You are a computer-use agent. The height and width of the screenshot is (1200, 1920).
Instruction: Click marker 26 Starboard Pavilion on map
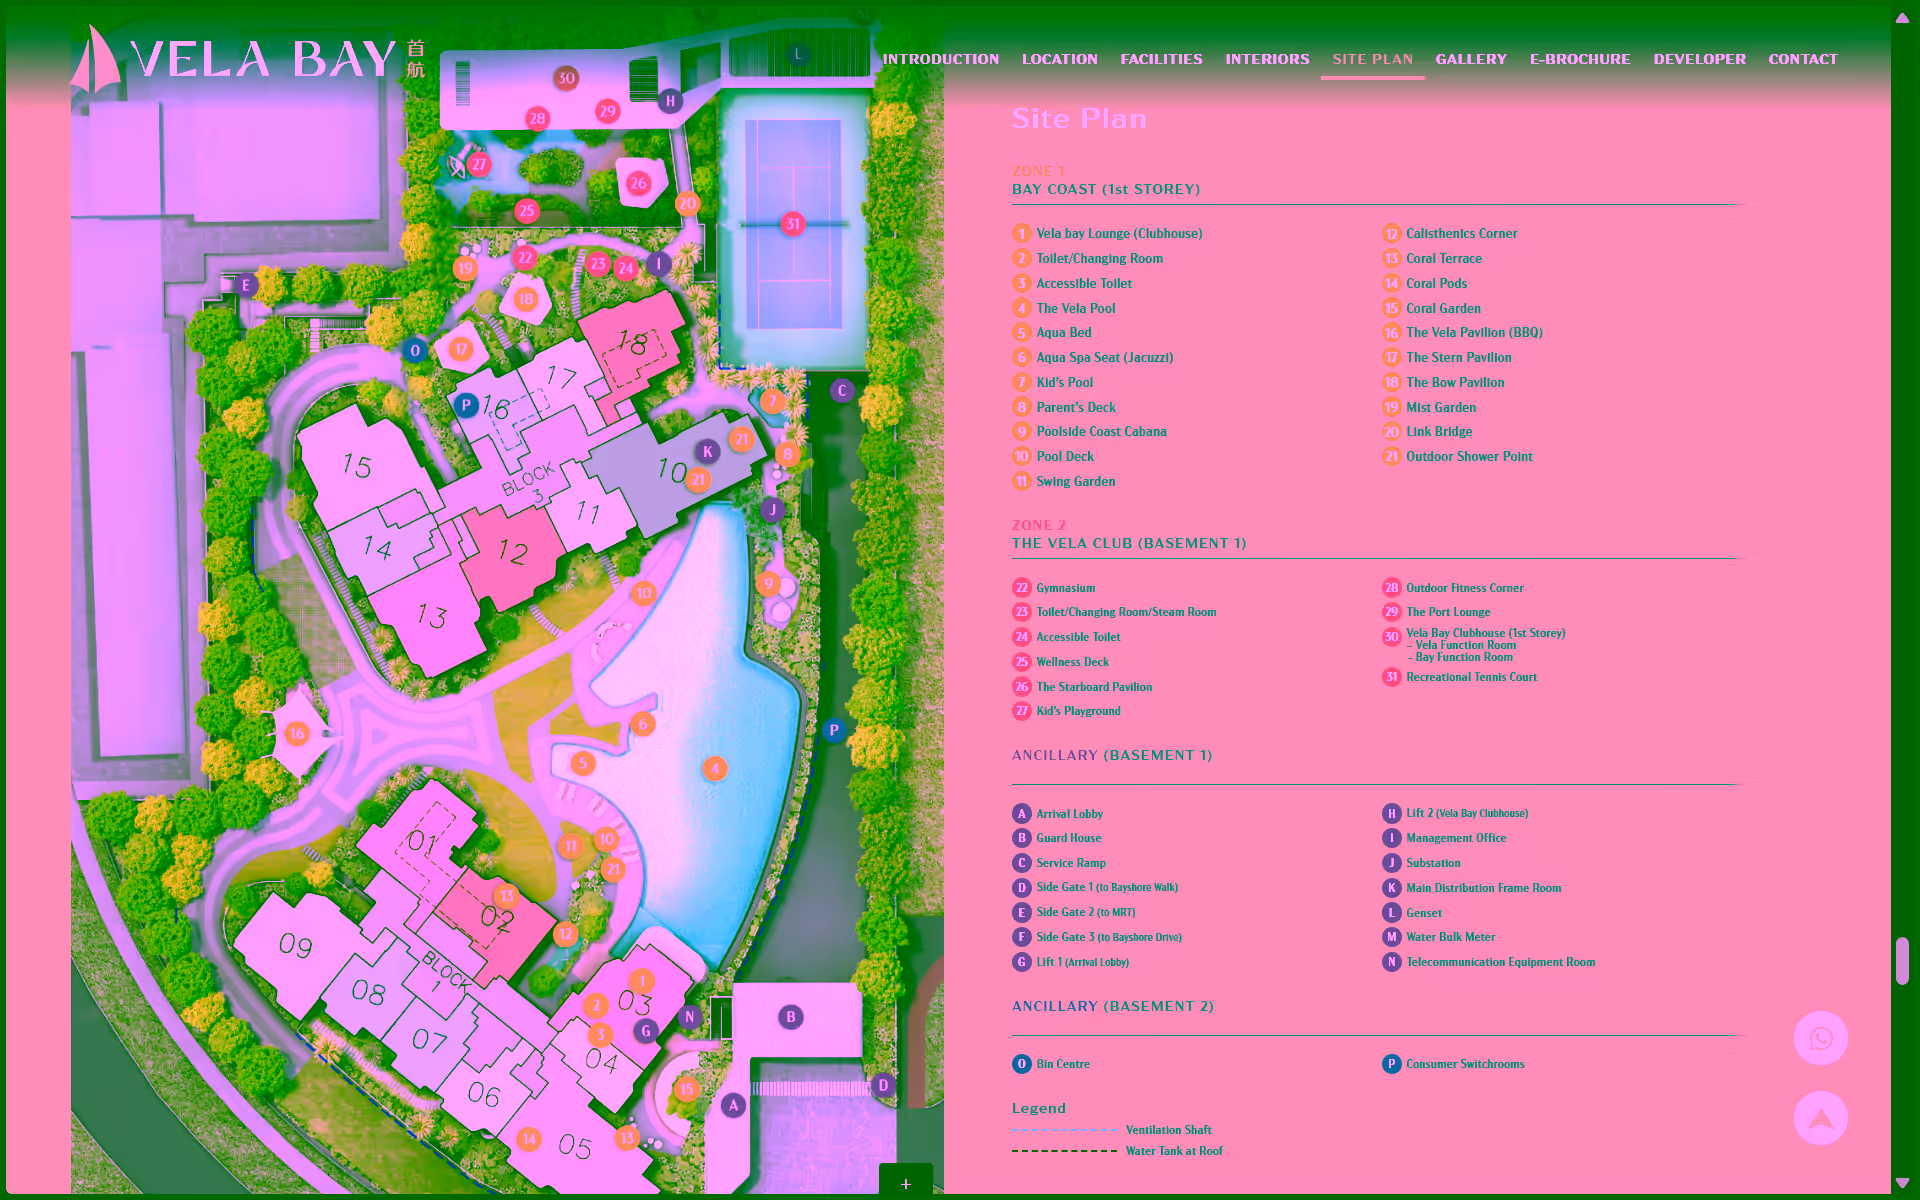[638, 183]
